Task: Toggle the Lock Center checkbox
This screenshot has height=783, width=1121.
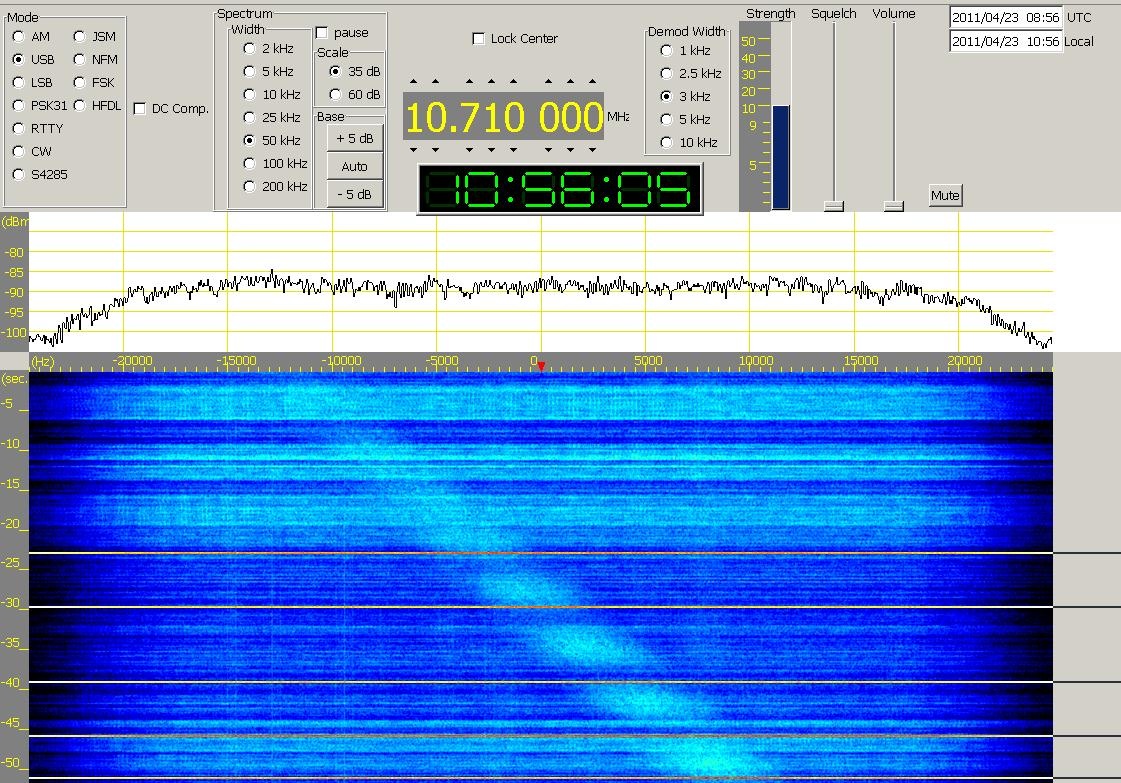Action: 479,39
